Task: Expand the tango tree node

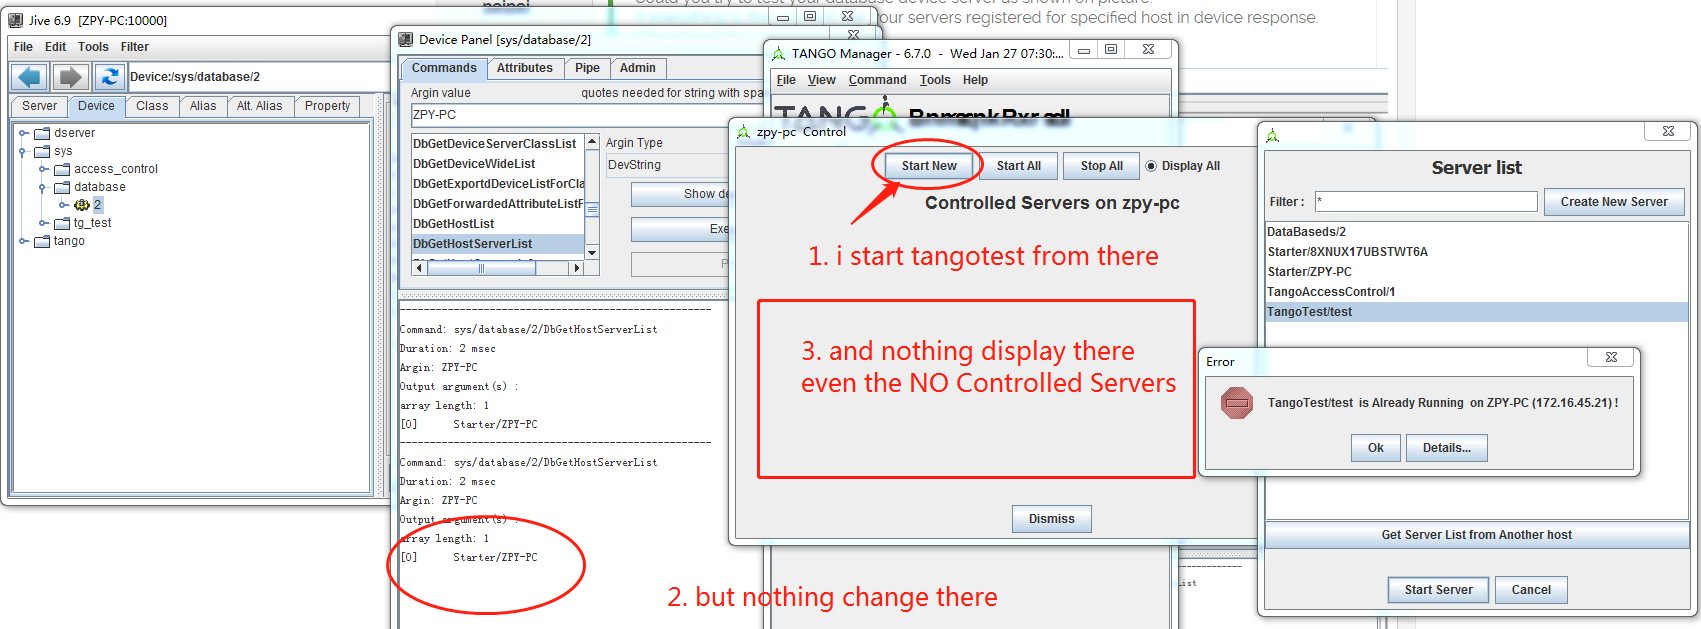Action: 23,241
